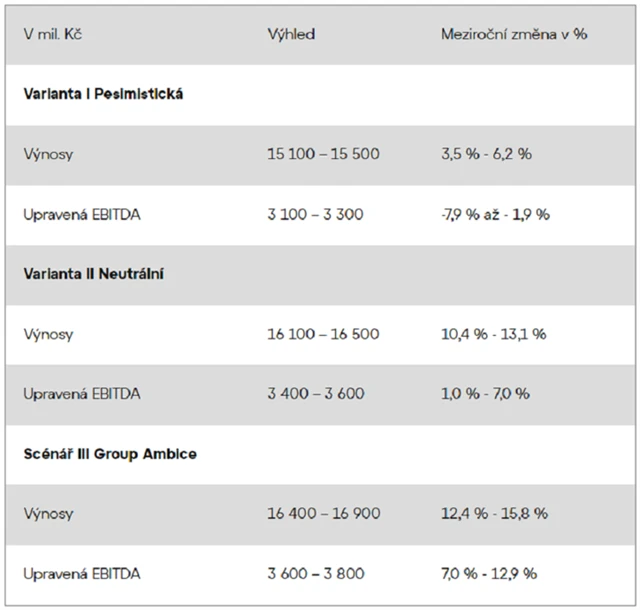Viewport: 640px width, 610px height.
Task: Select the "-7,9 % až - 1,9 %" cell
Action: [496, 214]
